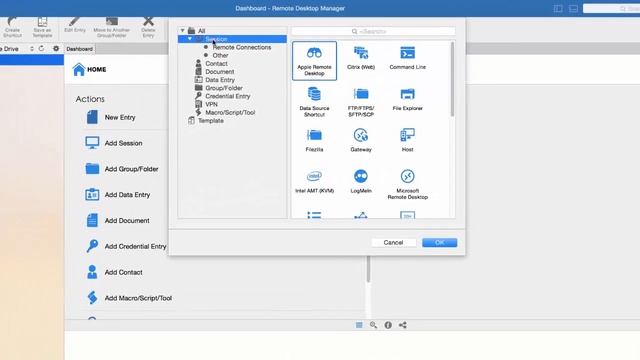Click the share icon in bottom bar

402,325
